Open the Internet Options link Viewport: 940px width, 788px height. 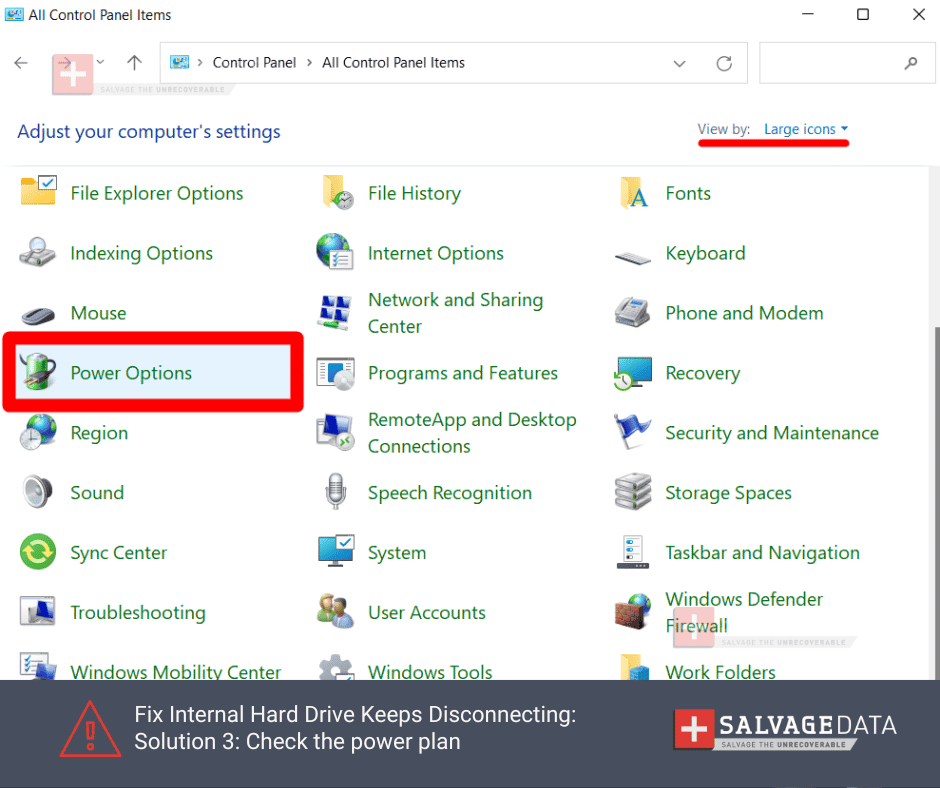pos(436,253)
